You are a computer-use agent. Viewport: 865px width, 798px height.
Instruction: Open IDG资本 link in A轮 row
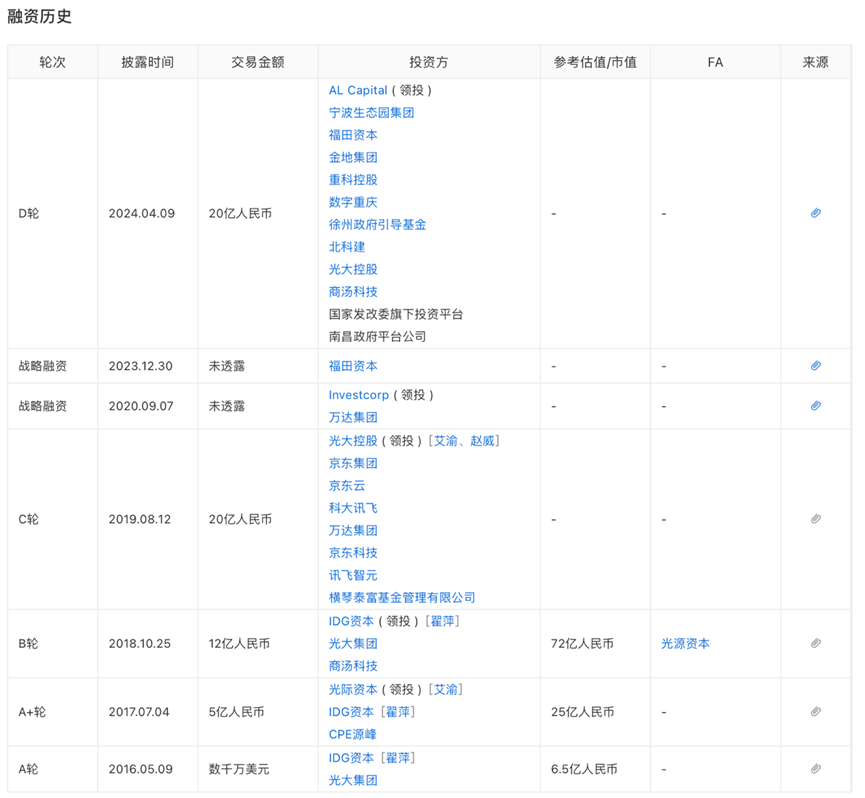pyautogui.click(x=351, y=758)
